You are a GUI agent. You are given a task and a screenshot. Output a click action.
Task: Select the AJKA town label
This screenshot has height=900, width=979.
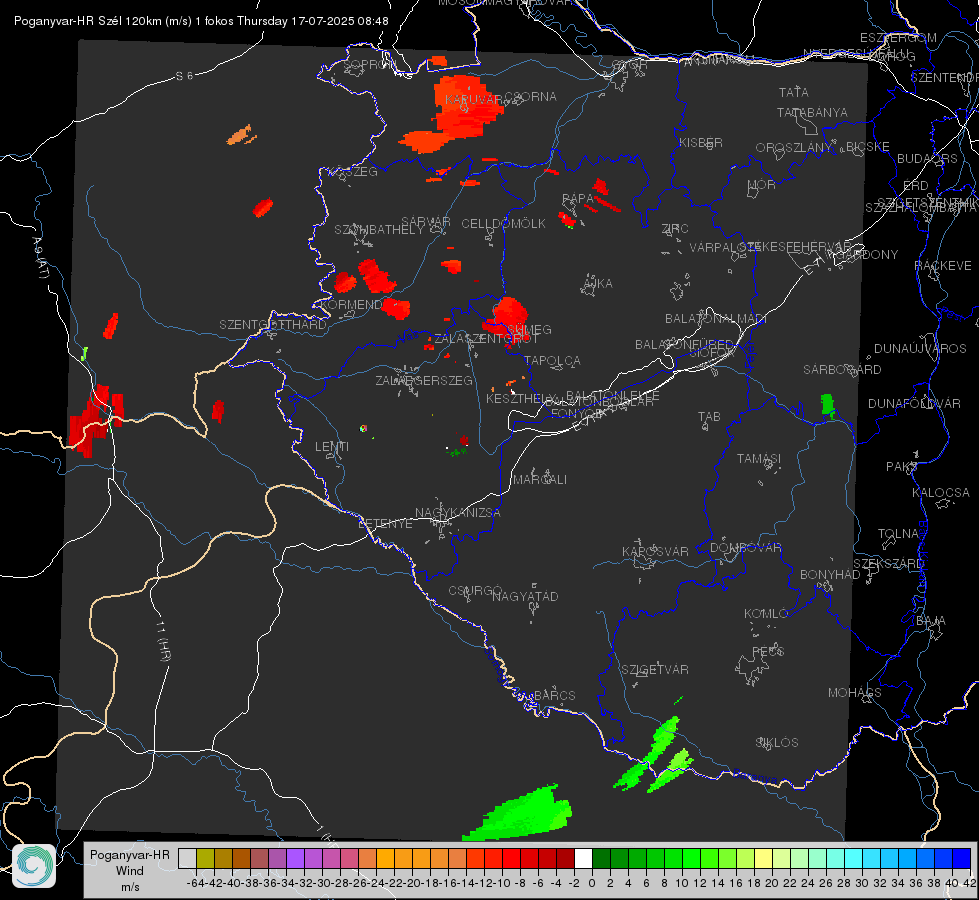pyautogui.click(x=598, y=283)
